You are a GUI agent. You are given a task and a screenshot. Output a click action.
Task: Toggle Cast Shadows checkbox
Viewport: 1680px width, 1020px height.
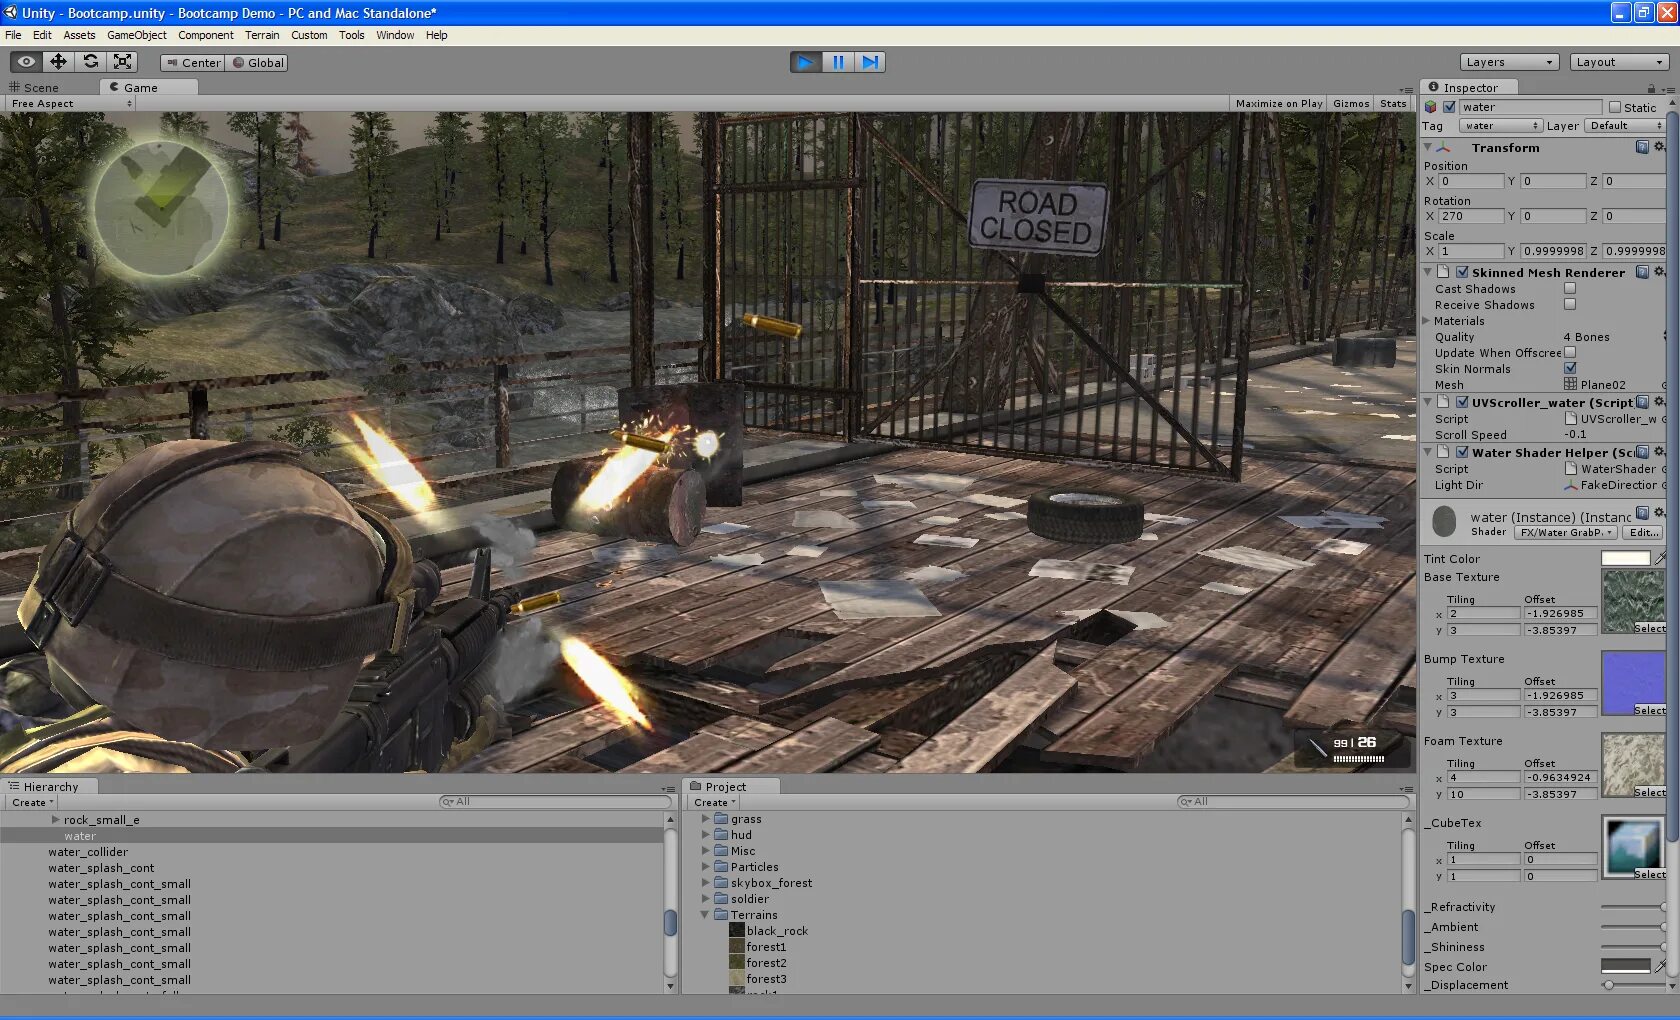click(1570, 289)
